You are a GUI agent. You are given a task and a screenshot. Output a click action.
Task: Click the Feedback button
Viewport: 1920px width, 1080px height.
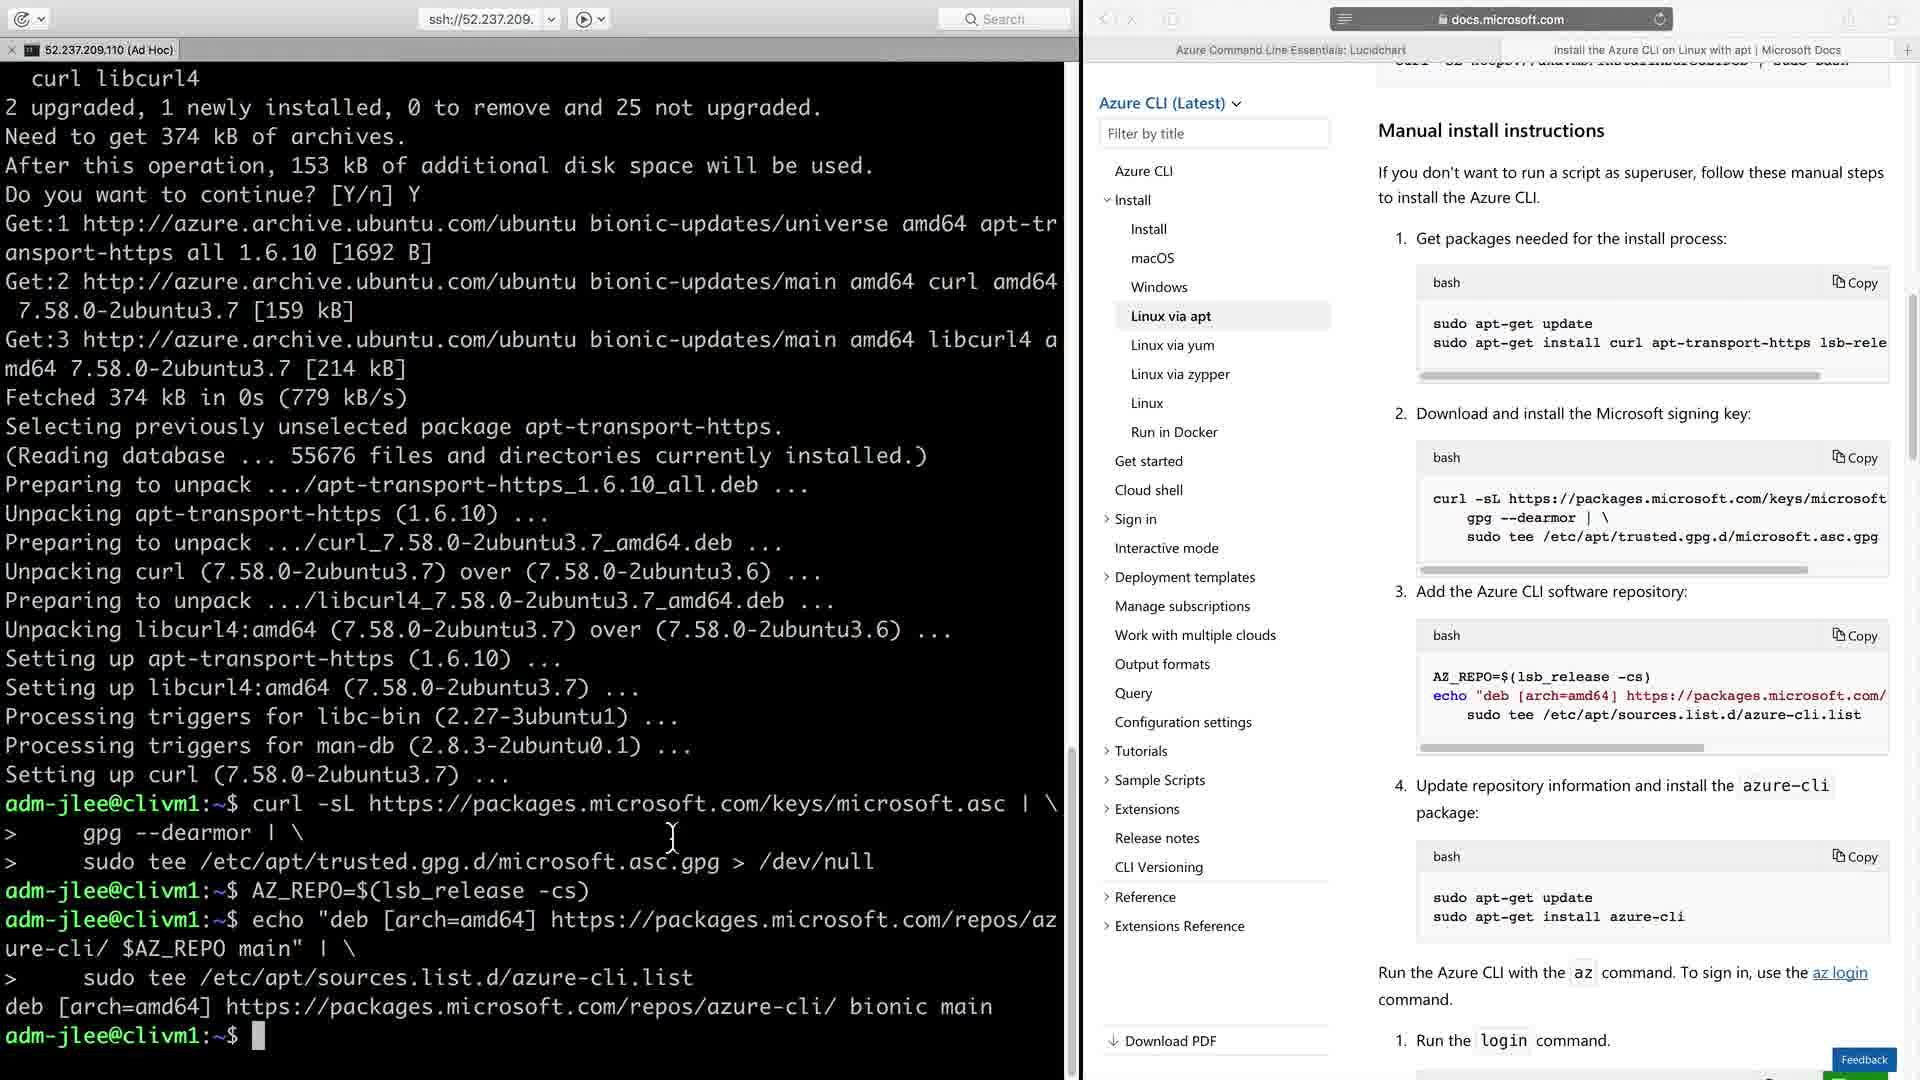1863,1060
